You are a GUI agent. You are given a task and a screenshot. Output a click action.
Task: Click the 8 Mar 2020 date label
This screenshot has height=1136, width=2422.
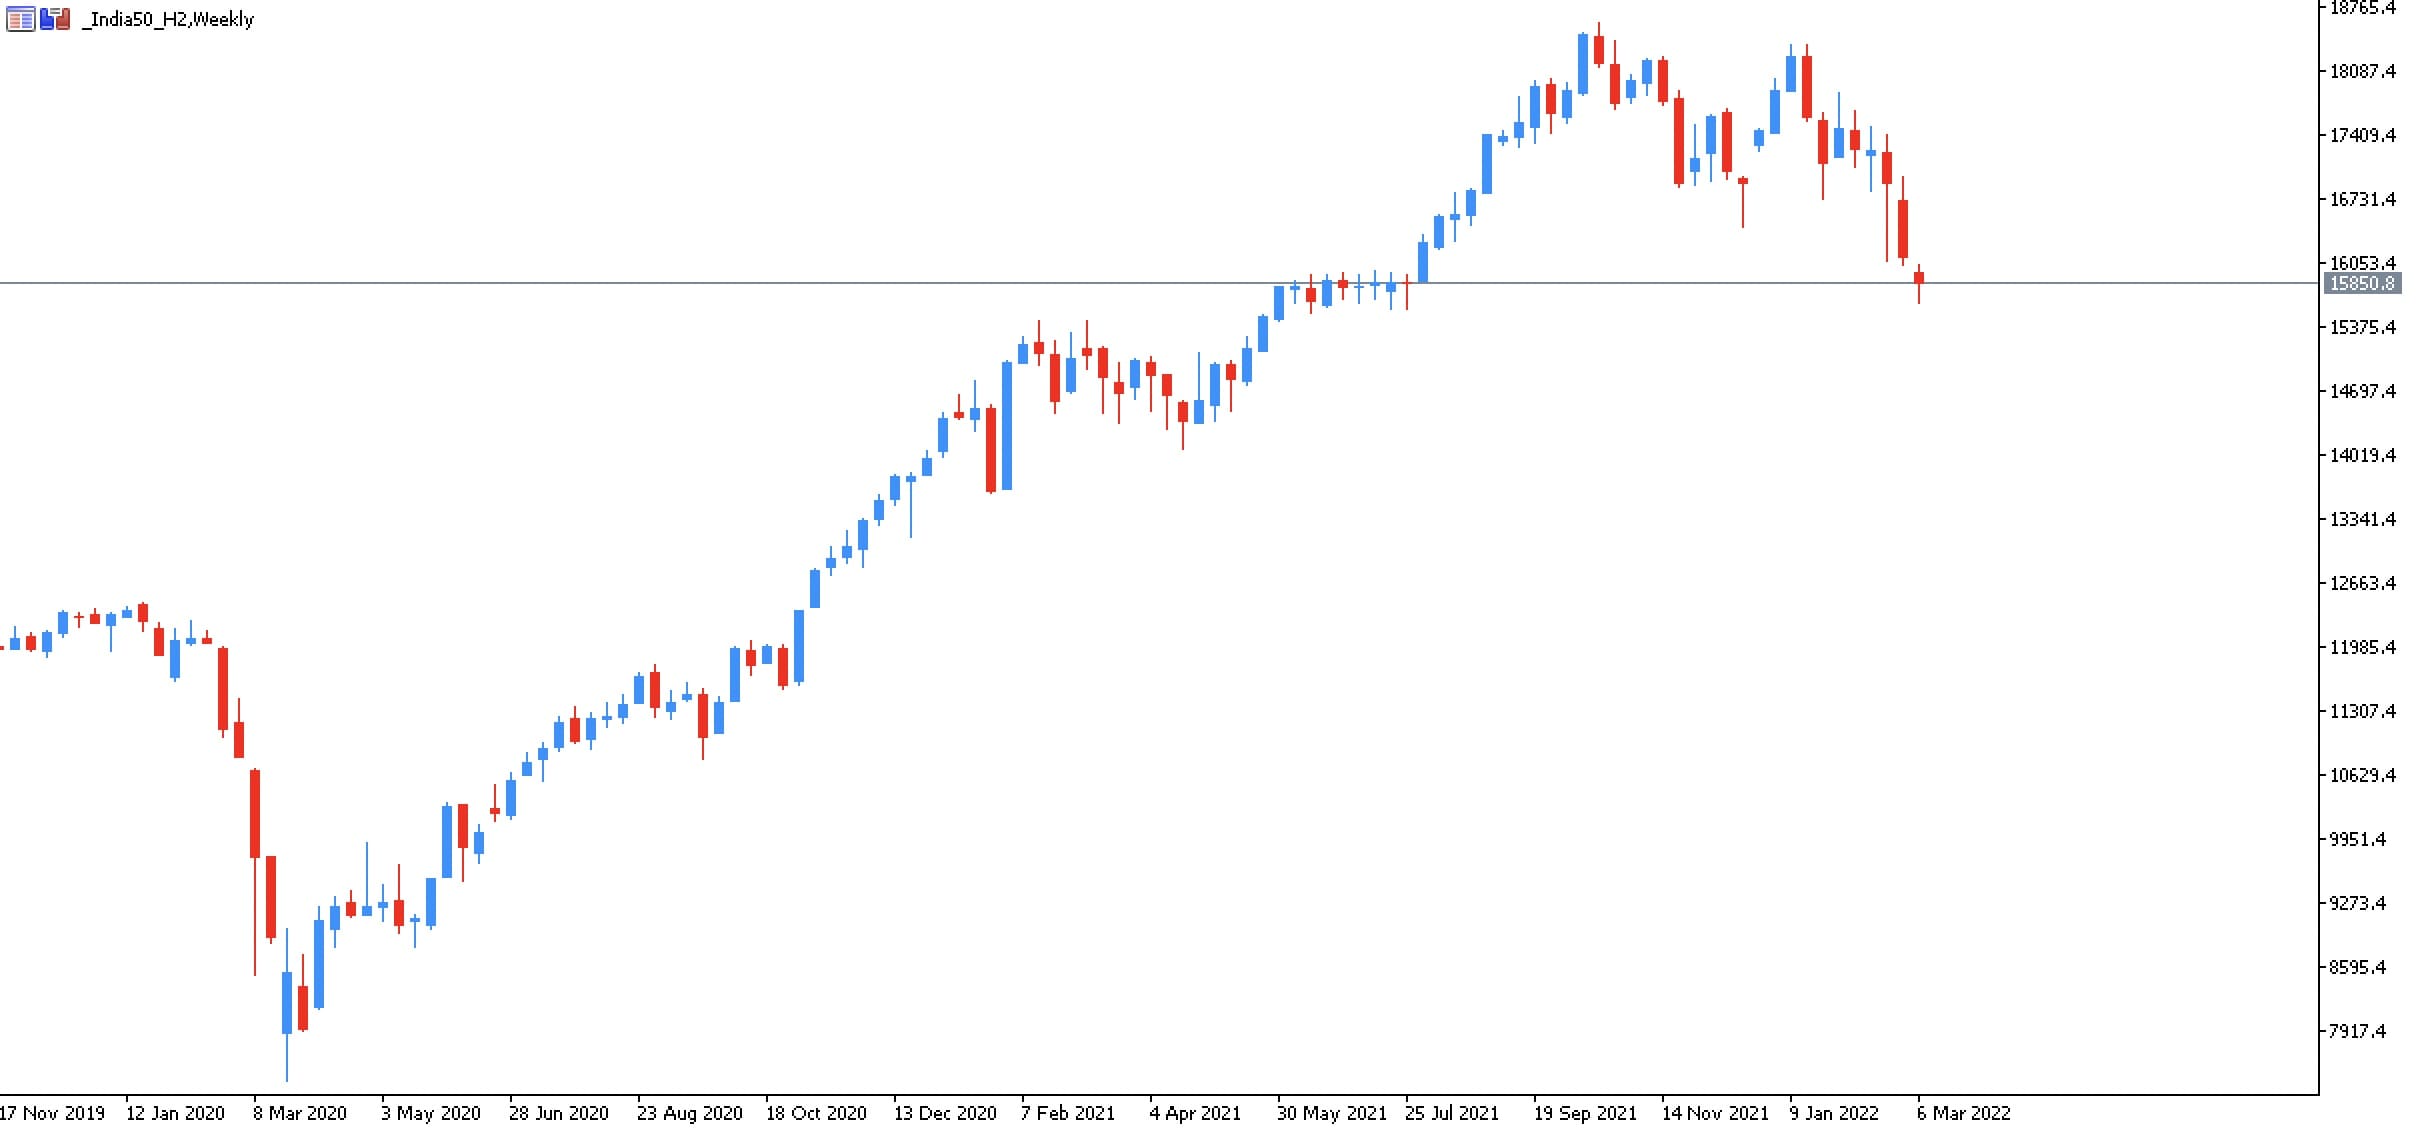click(x=300, y=1113)
